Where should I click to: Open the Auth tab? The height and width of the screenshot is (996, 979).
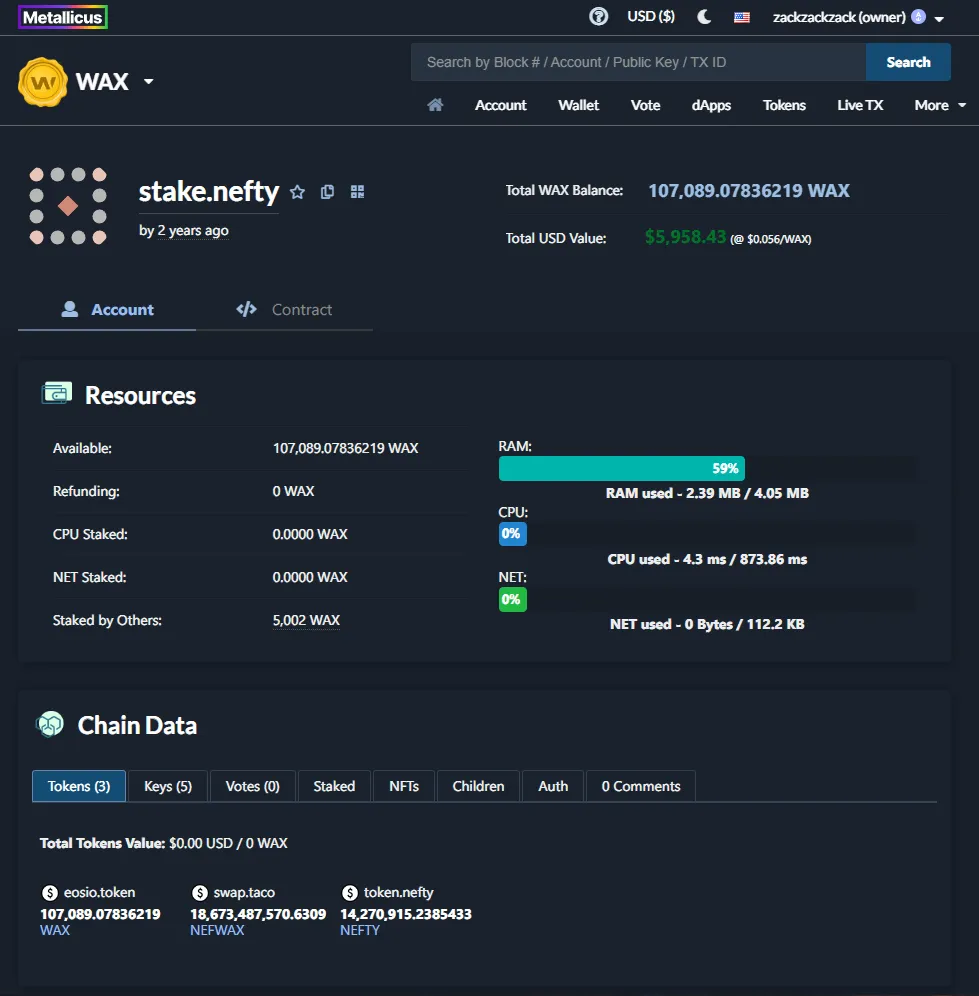553,786
